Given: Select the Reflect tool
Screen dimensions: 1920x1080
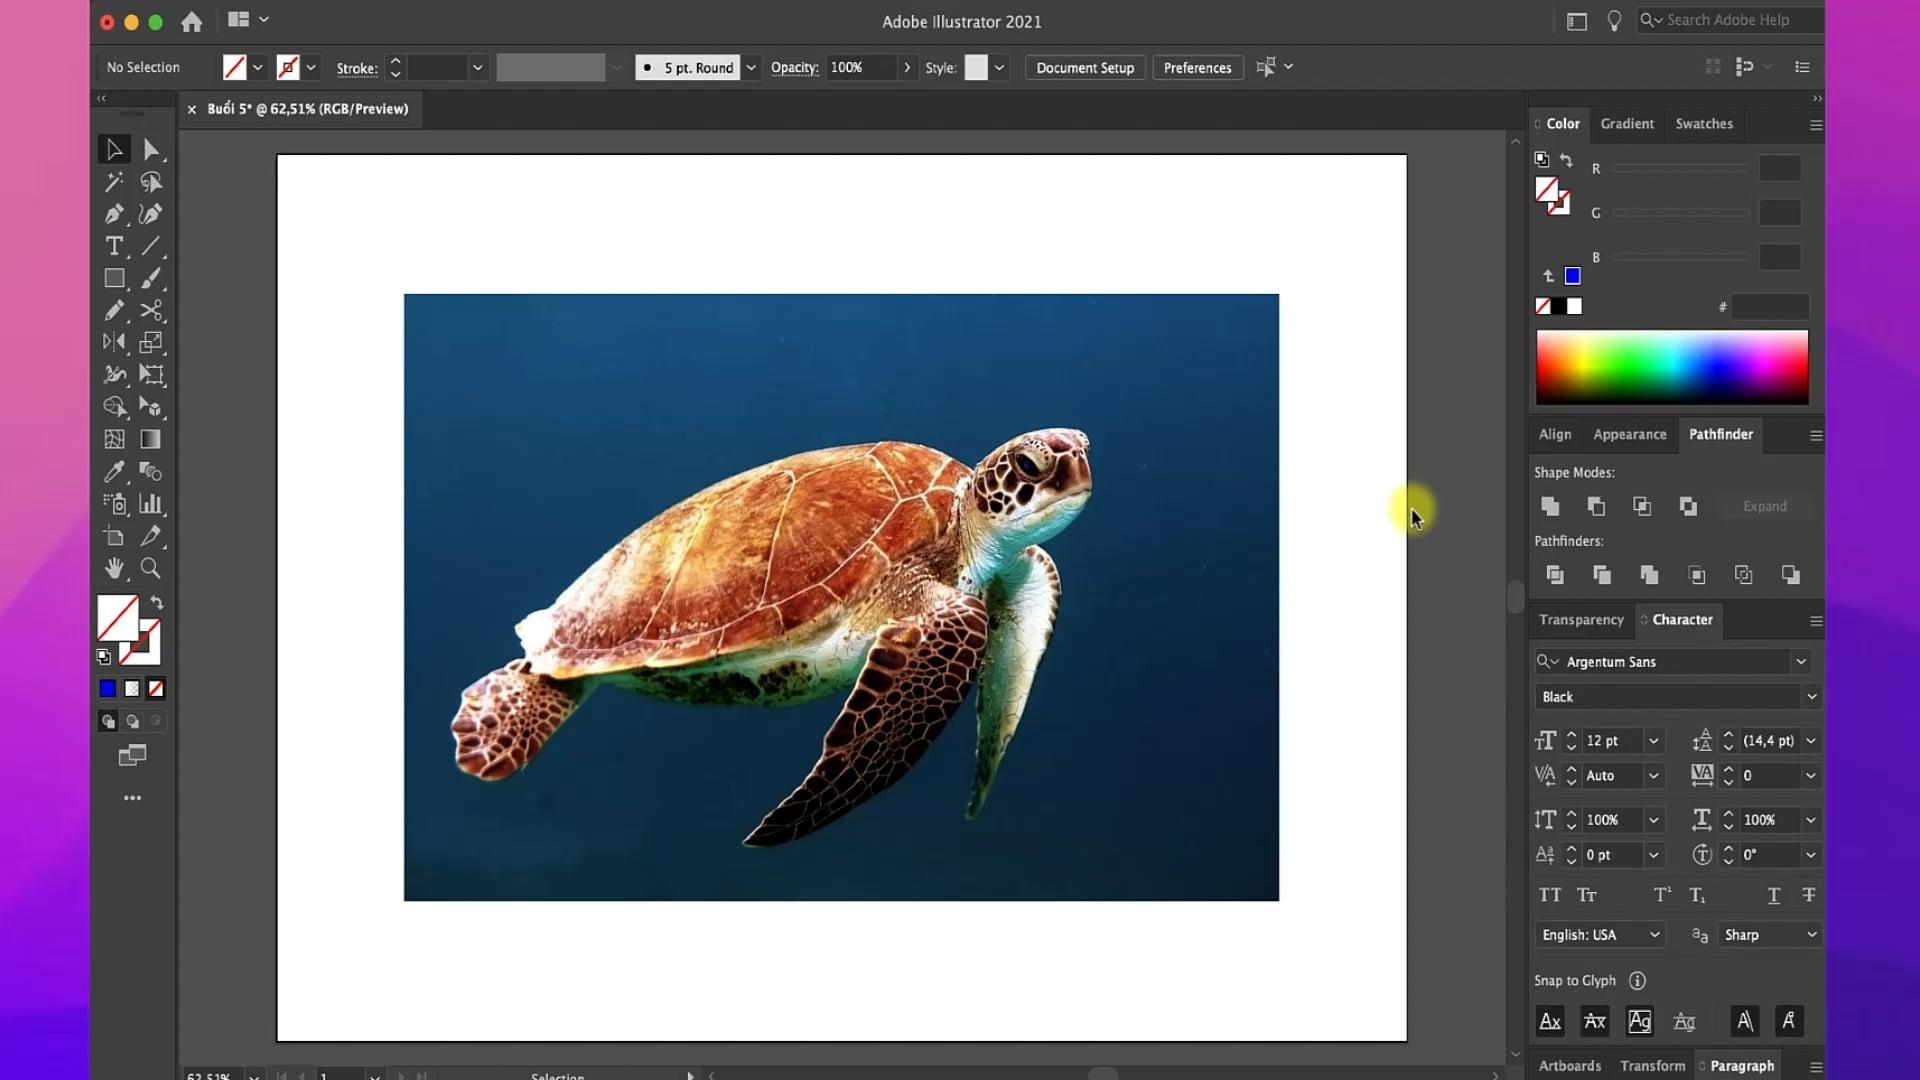Looking at the screenshot, I should 114,342.
